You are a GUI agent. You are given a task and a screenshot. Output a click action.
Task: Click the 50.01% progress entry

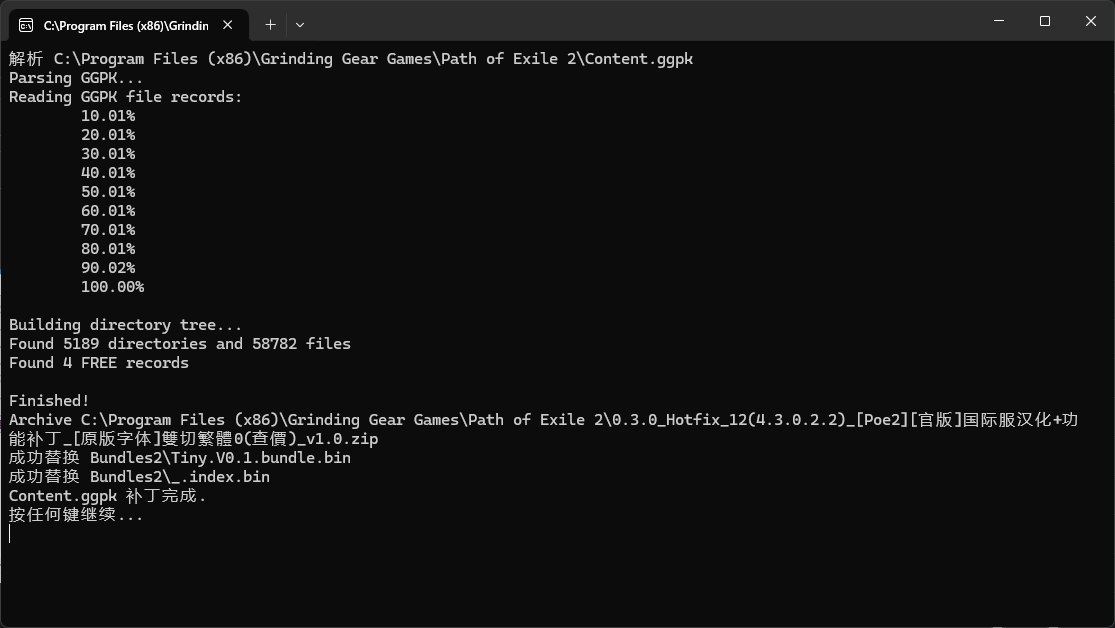pyautogui.click(x=108, y=192)
